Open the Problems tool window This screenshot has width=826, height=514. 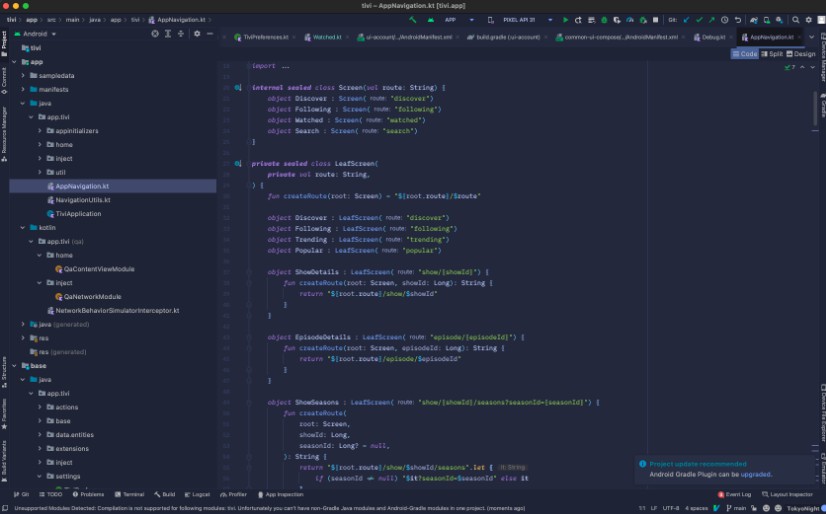(x=88, y=495)
